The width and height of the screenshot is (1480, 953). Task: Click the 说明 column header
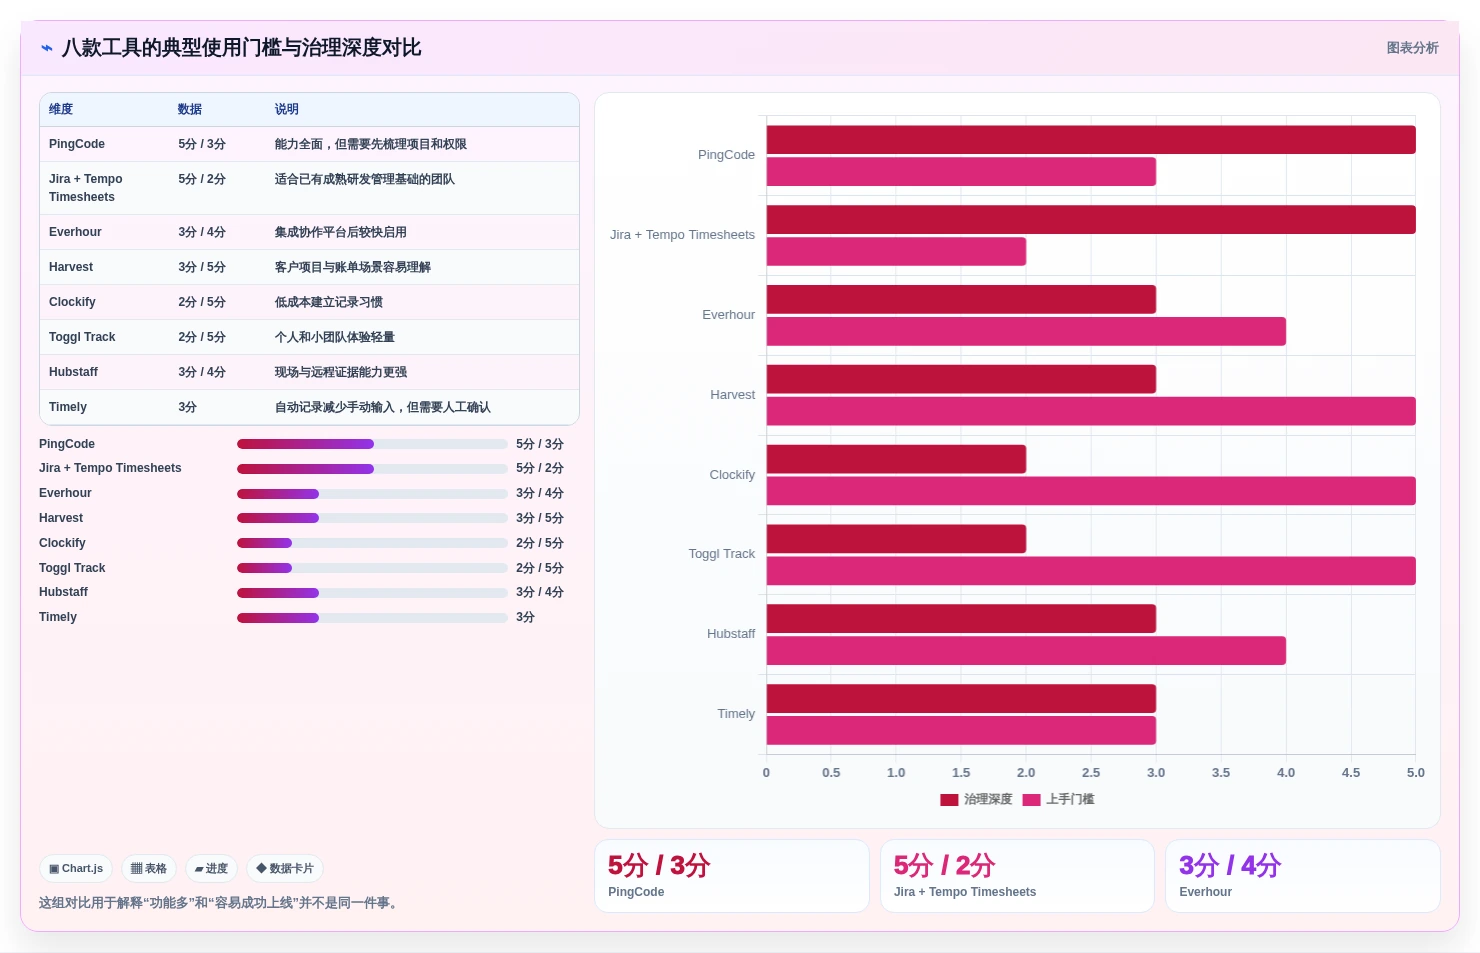[287, 110]
